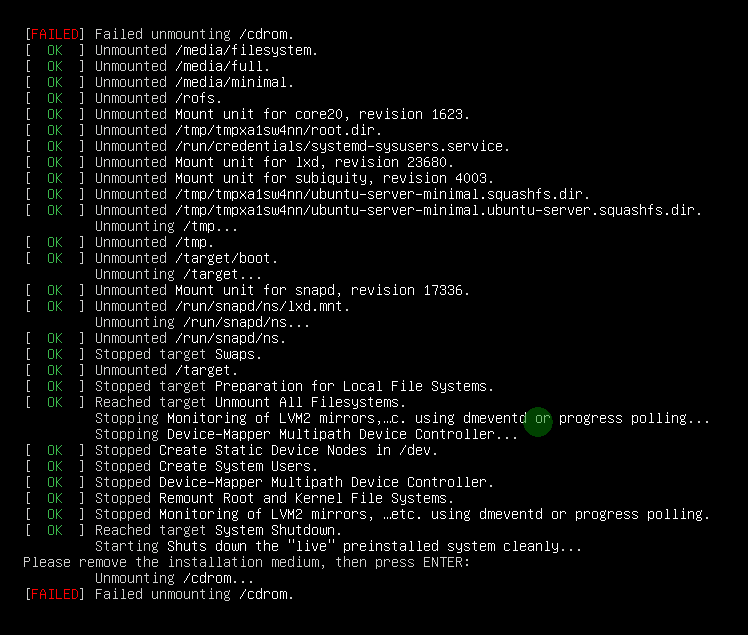Click the 'Unmounted /media/minimal.' line
The image size is (748, 635).
(x=194, y=82)
